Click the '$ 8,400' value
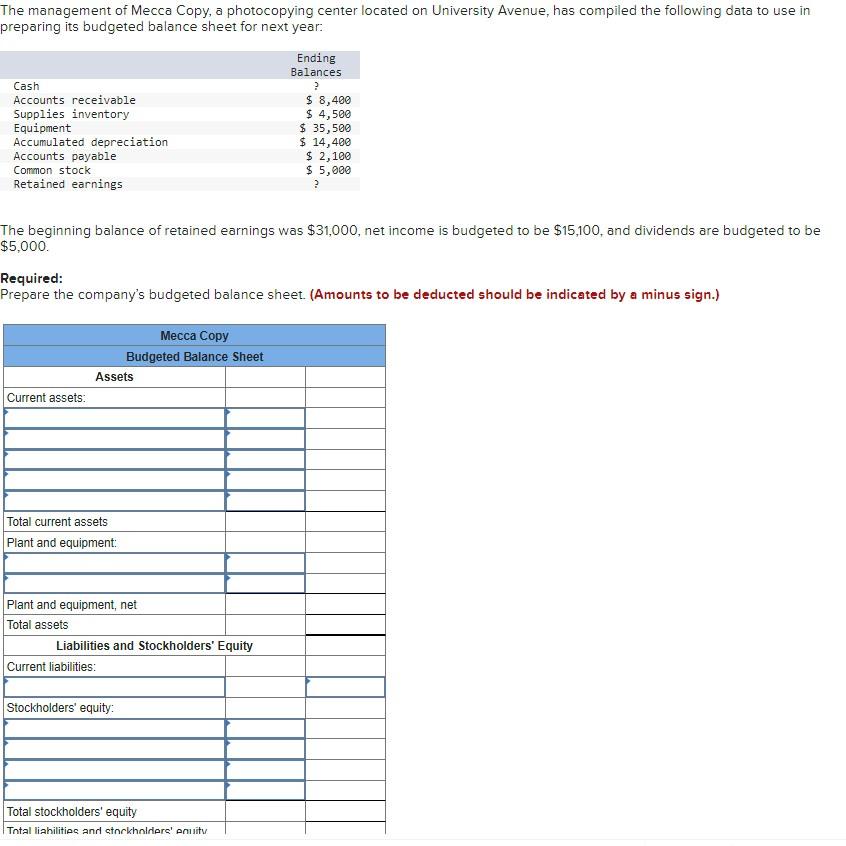 pos(328,100)
